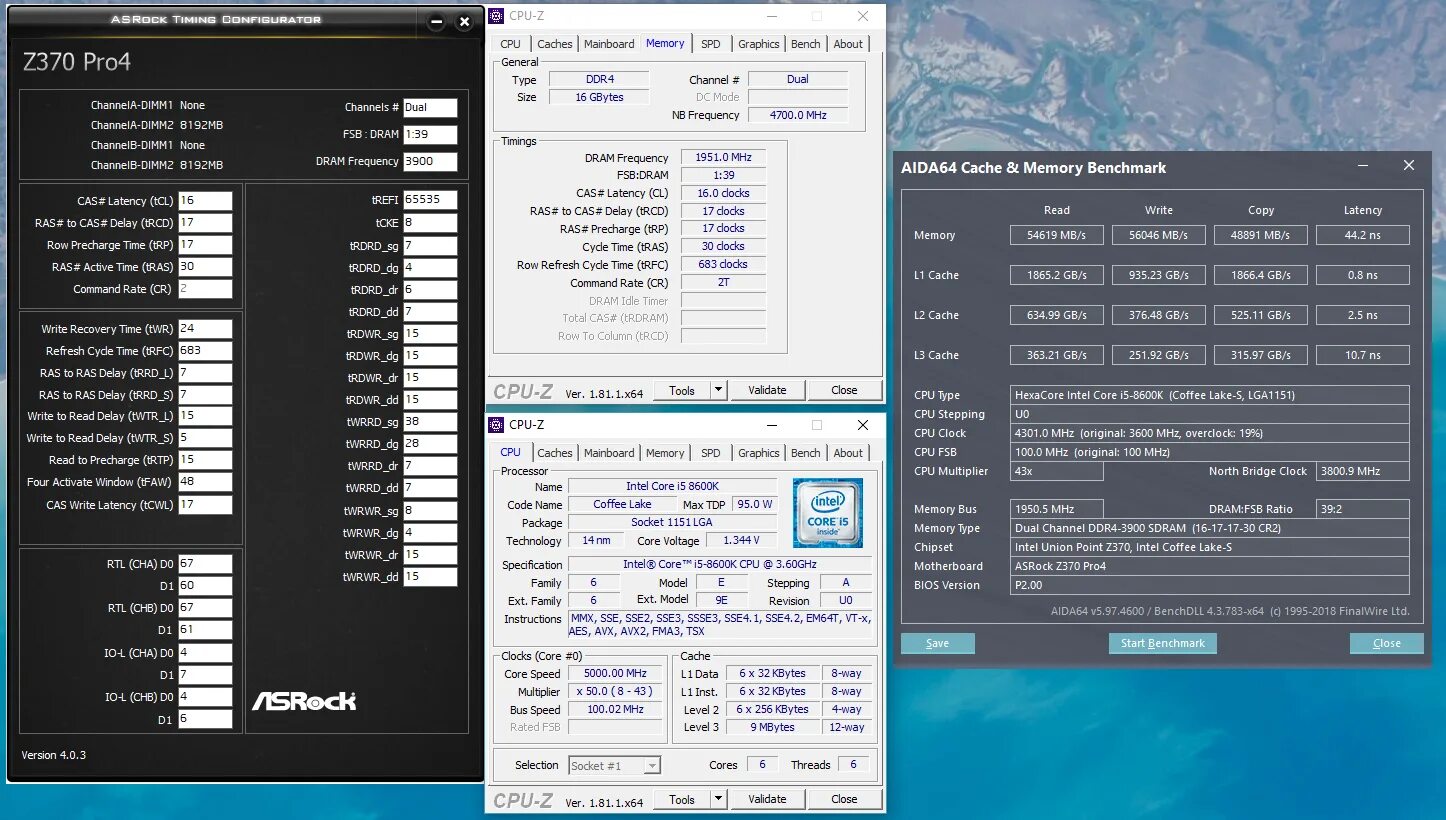Click the Memory Write result 56046 MB/s
The height and width of the screenshot is (820, 1446).
tap(1158, 235)
